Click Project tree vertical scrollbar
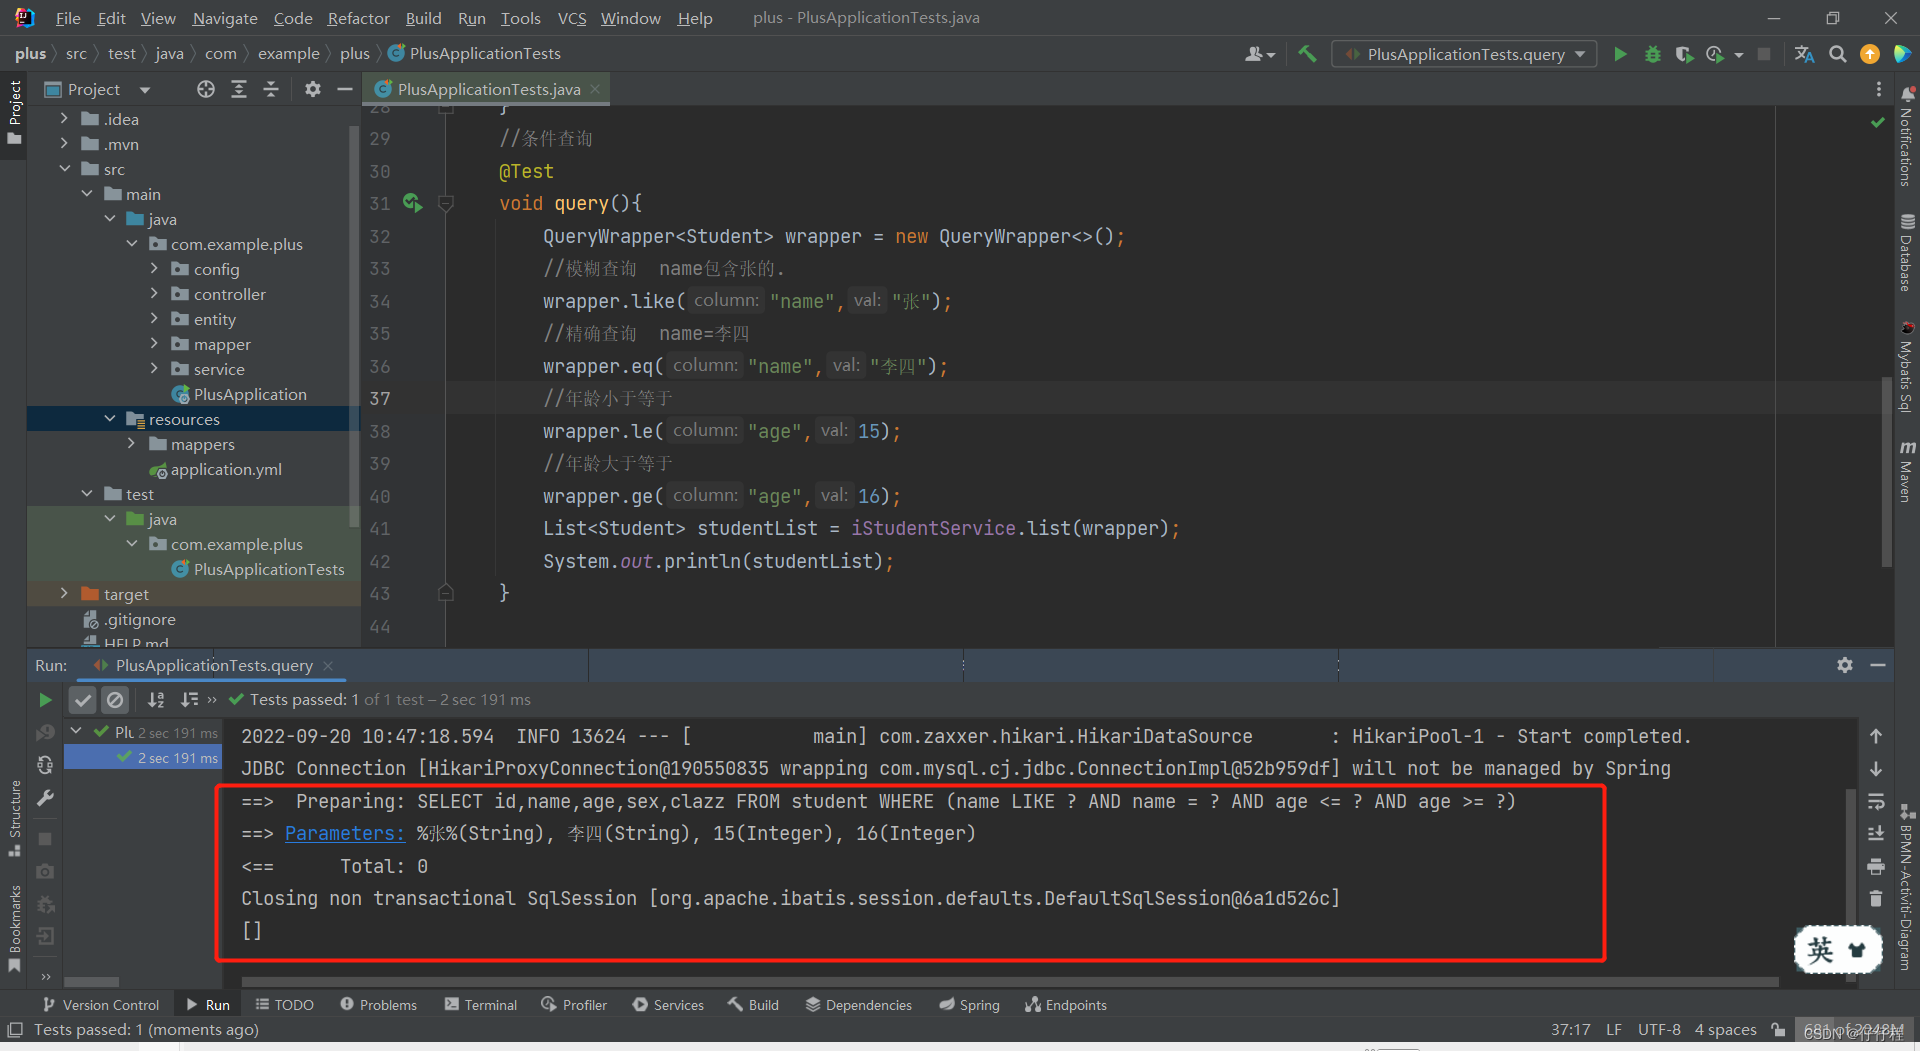Image resolution: width=1920 pixels, height=1051 pixels. tap(353, 325)
